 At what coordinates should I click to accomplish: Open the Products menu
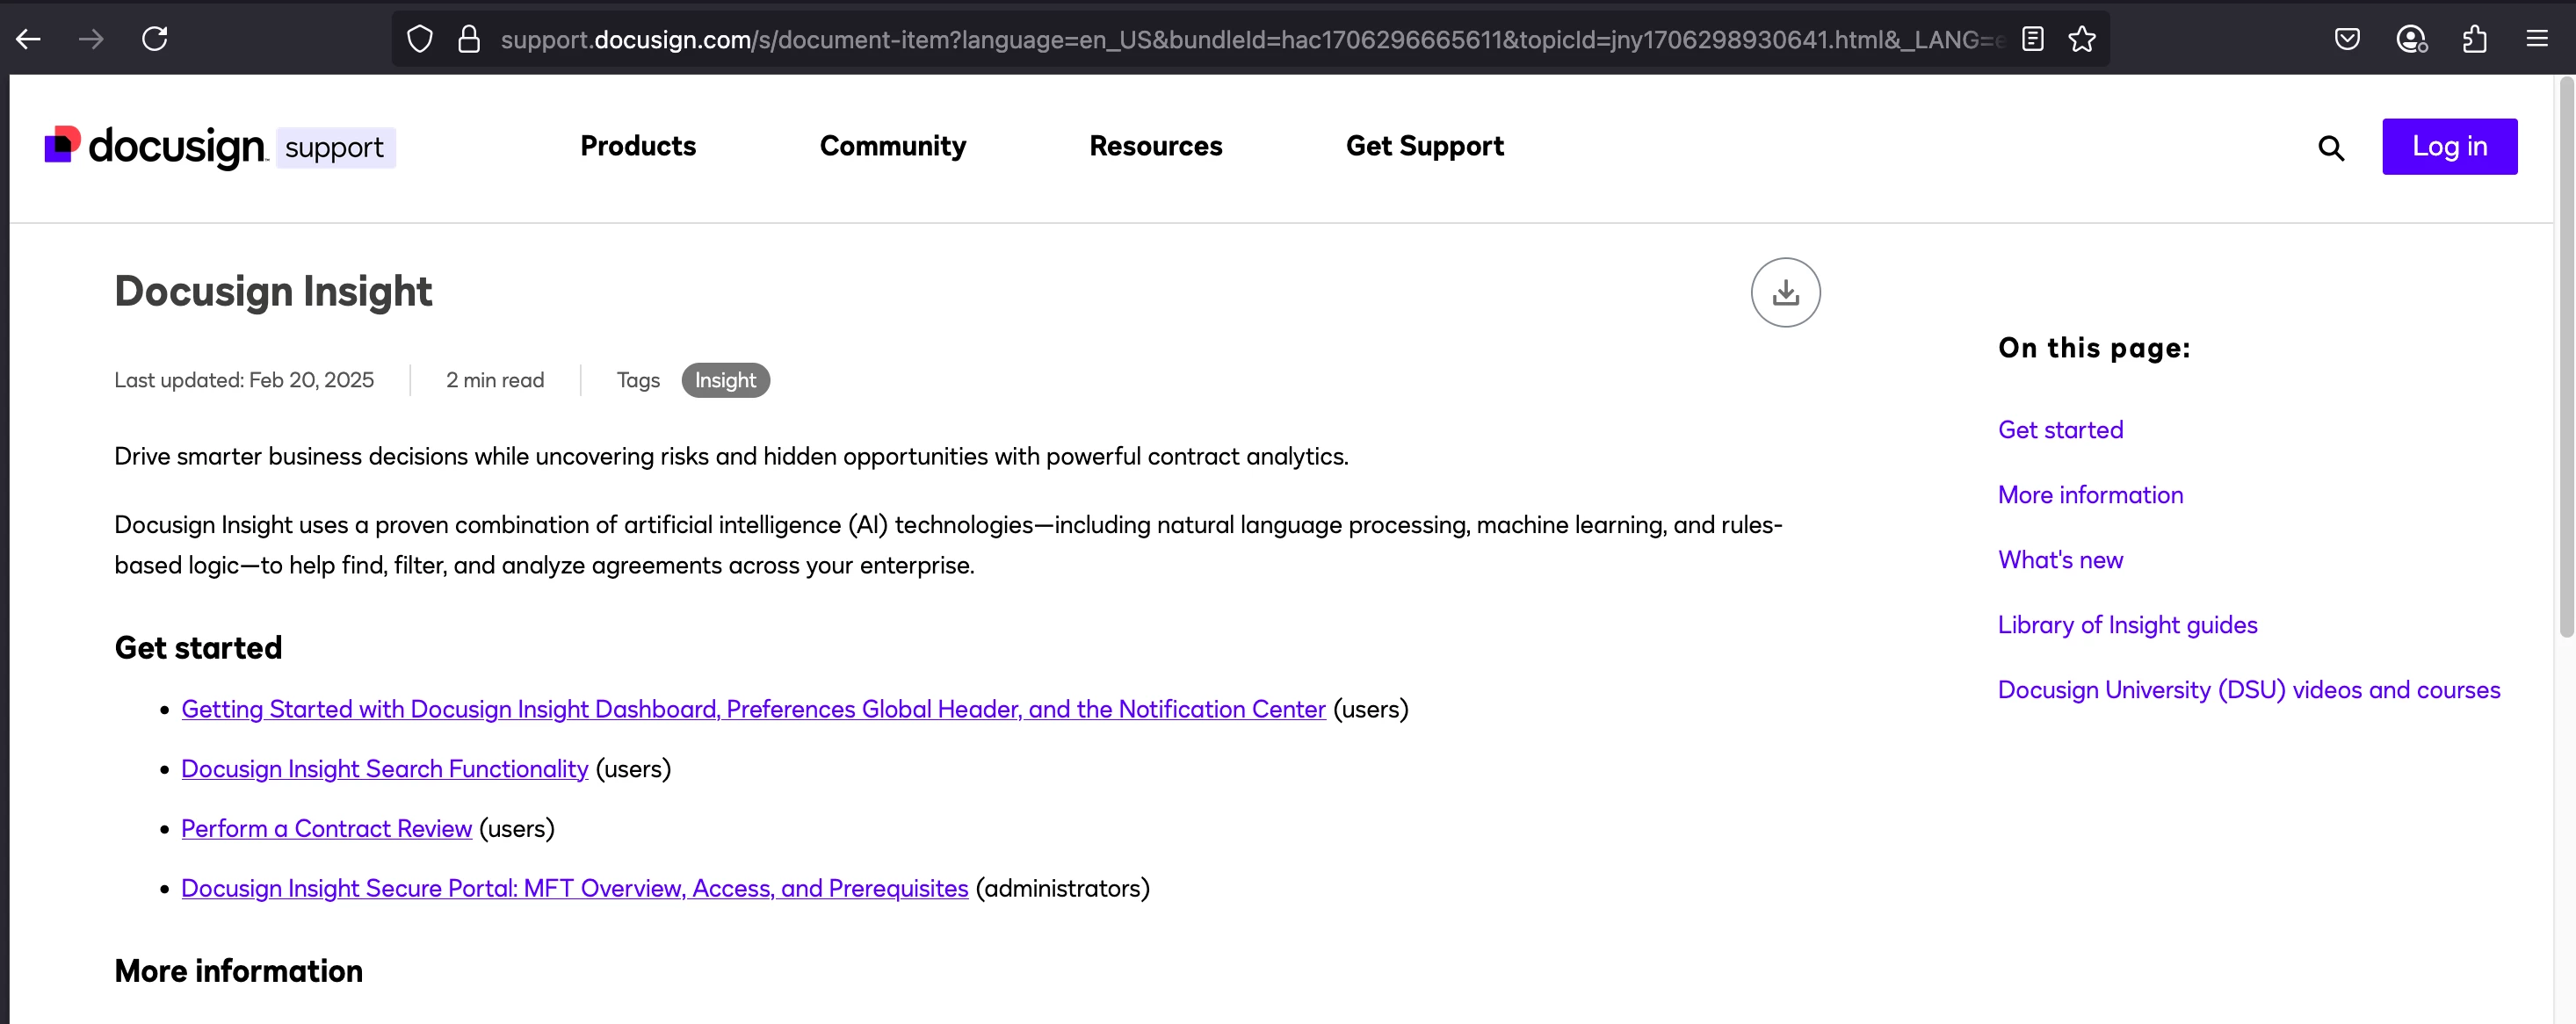637,146
